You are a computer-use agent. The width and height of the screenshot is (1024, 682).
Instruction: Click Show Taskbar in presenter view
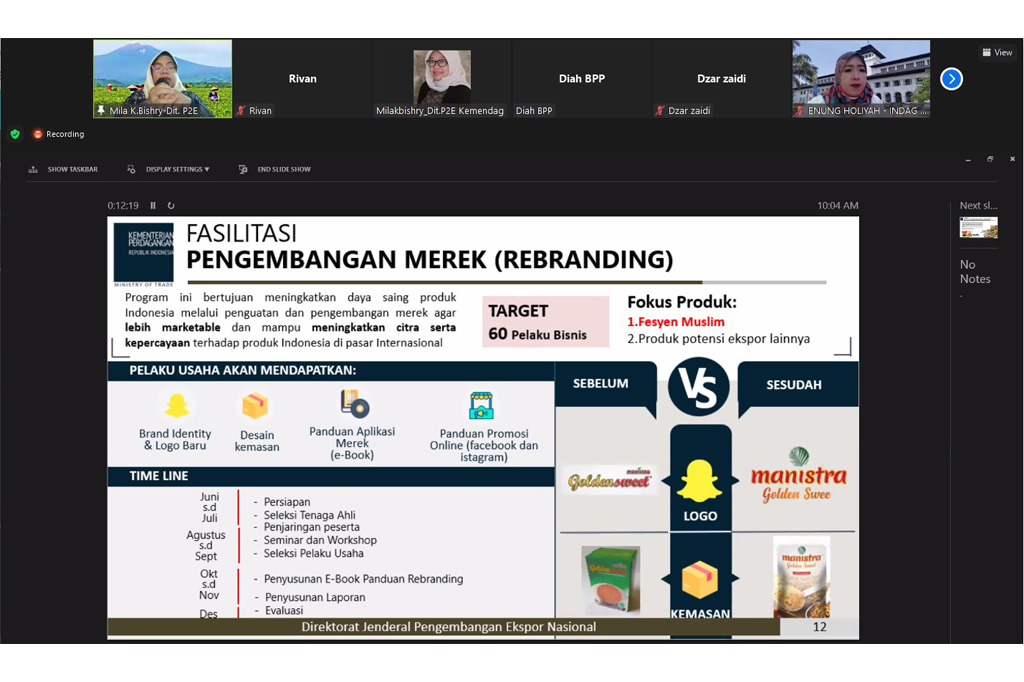[x=63, y=169]
